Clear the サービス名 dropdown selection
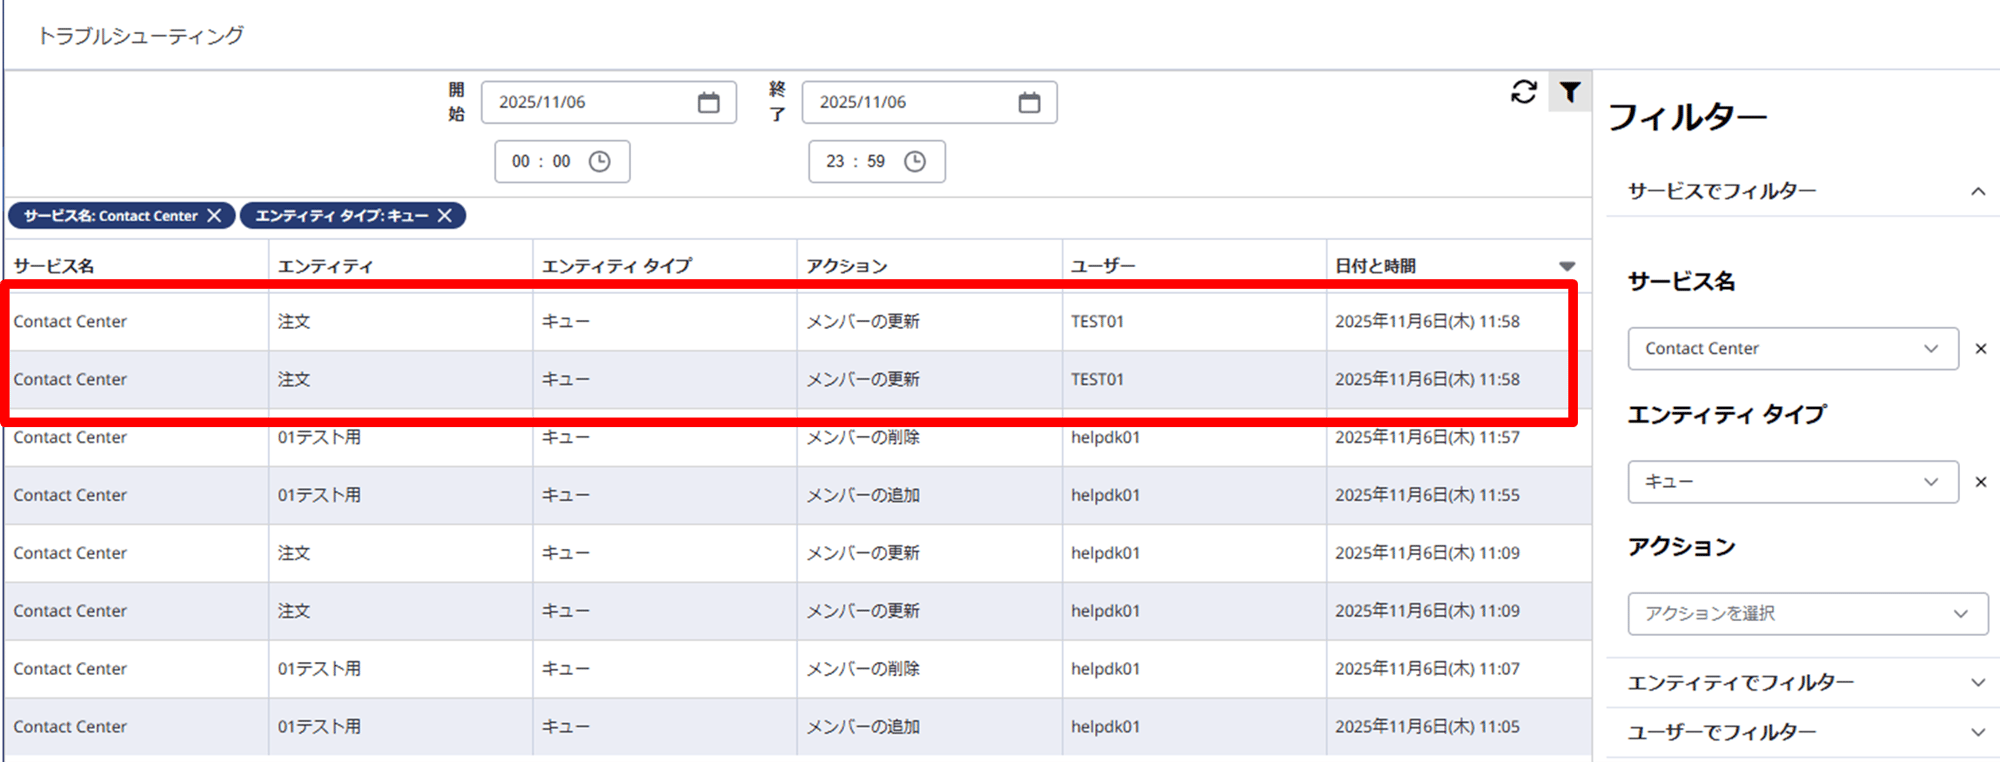Screen dimensions: 2000x762 pos(1980,349)
